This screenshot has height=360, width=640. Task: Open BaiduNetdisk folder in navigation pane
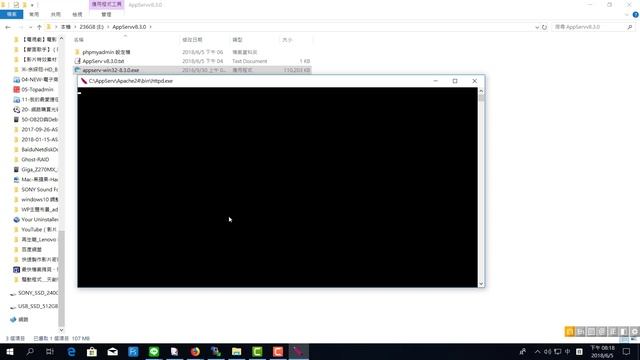click(x=40, y=149)
